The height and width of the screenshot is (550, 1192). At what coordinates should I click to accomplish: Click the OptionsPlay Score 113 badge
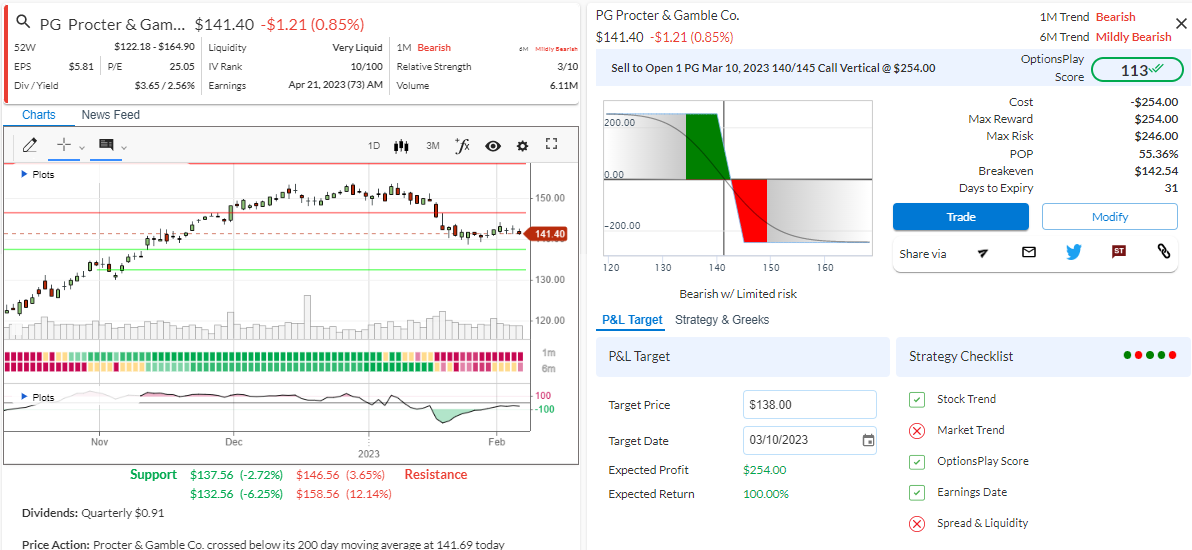(x=1137, y=69)
